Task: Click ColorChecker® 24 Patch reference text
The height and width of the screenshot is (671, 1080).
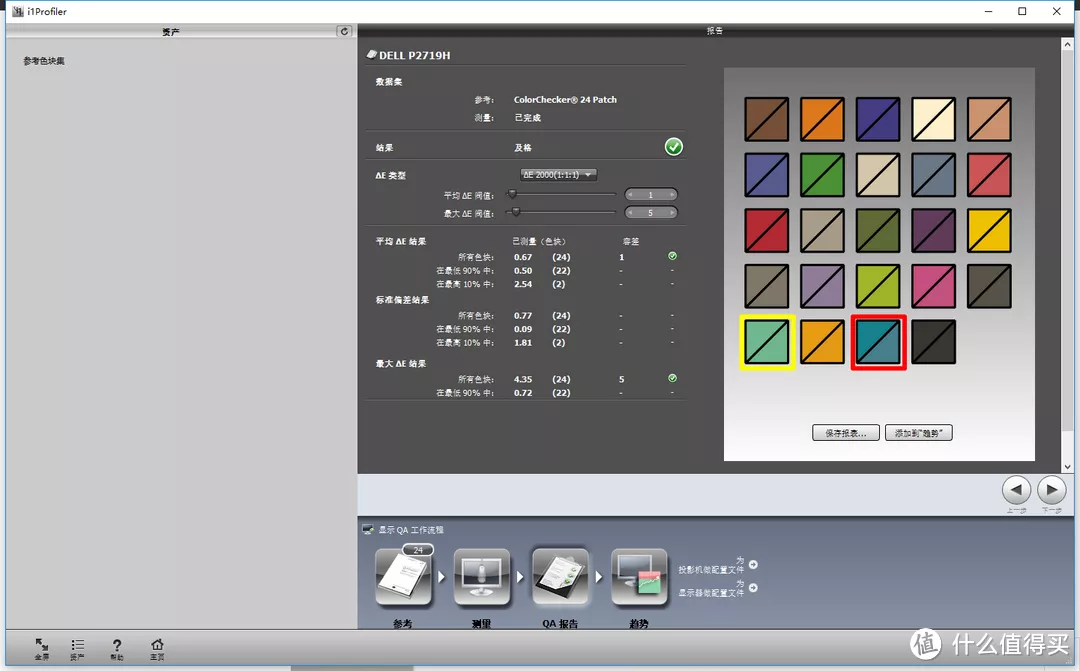Action: (x=565, y=99)
